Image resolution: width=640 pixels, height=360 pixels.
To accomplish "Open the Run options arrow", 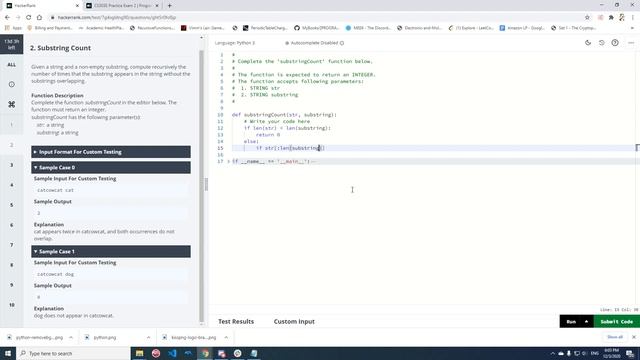I will (x=587, y=322).
